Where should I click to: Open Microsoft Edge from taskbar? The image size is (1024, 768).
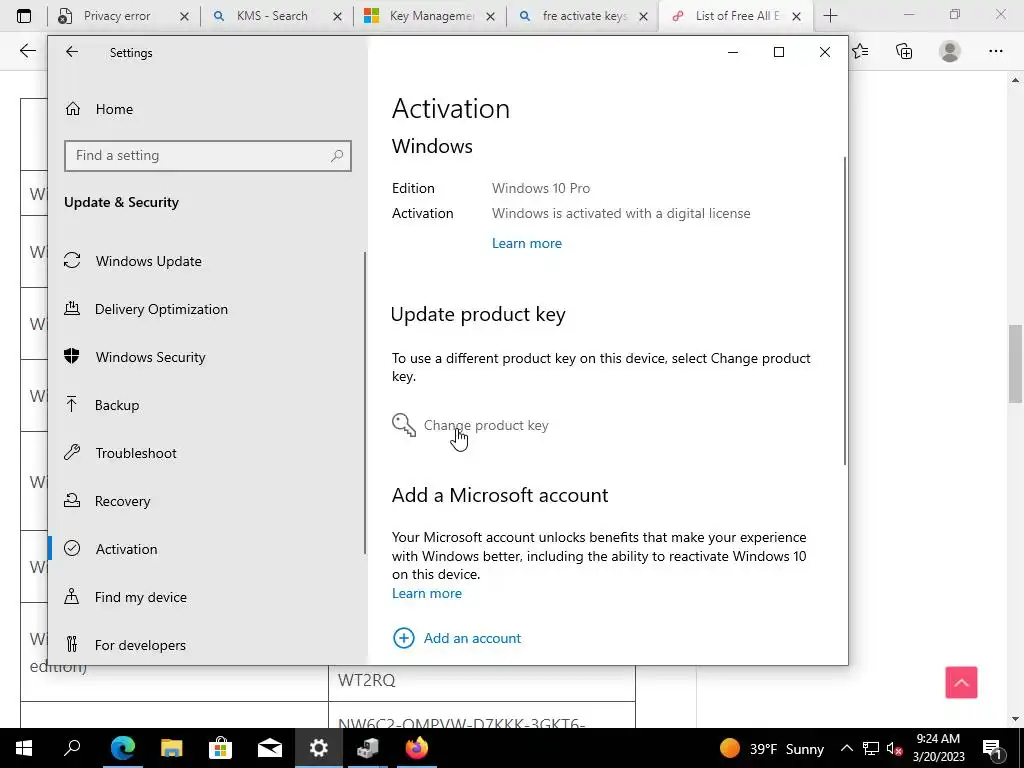pos(122,748)
